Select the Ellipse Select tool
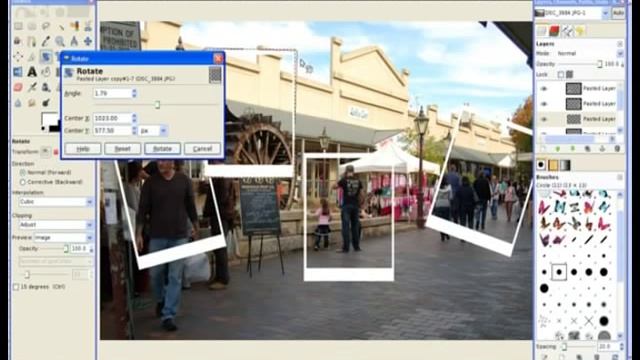The height and width of the screenshot is (360, 640). click(32, 27)
